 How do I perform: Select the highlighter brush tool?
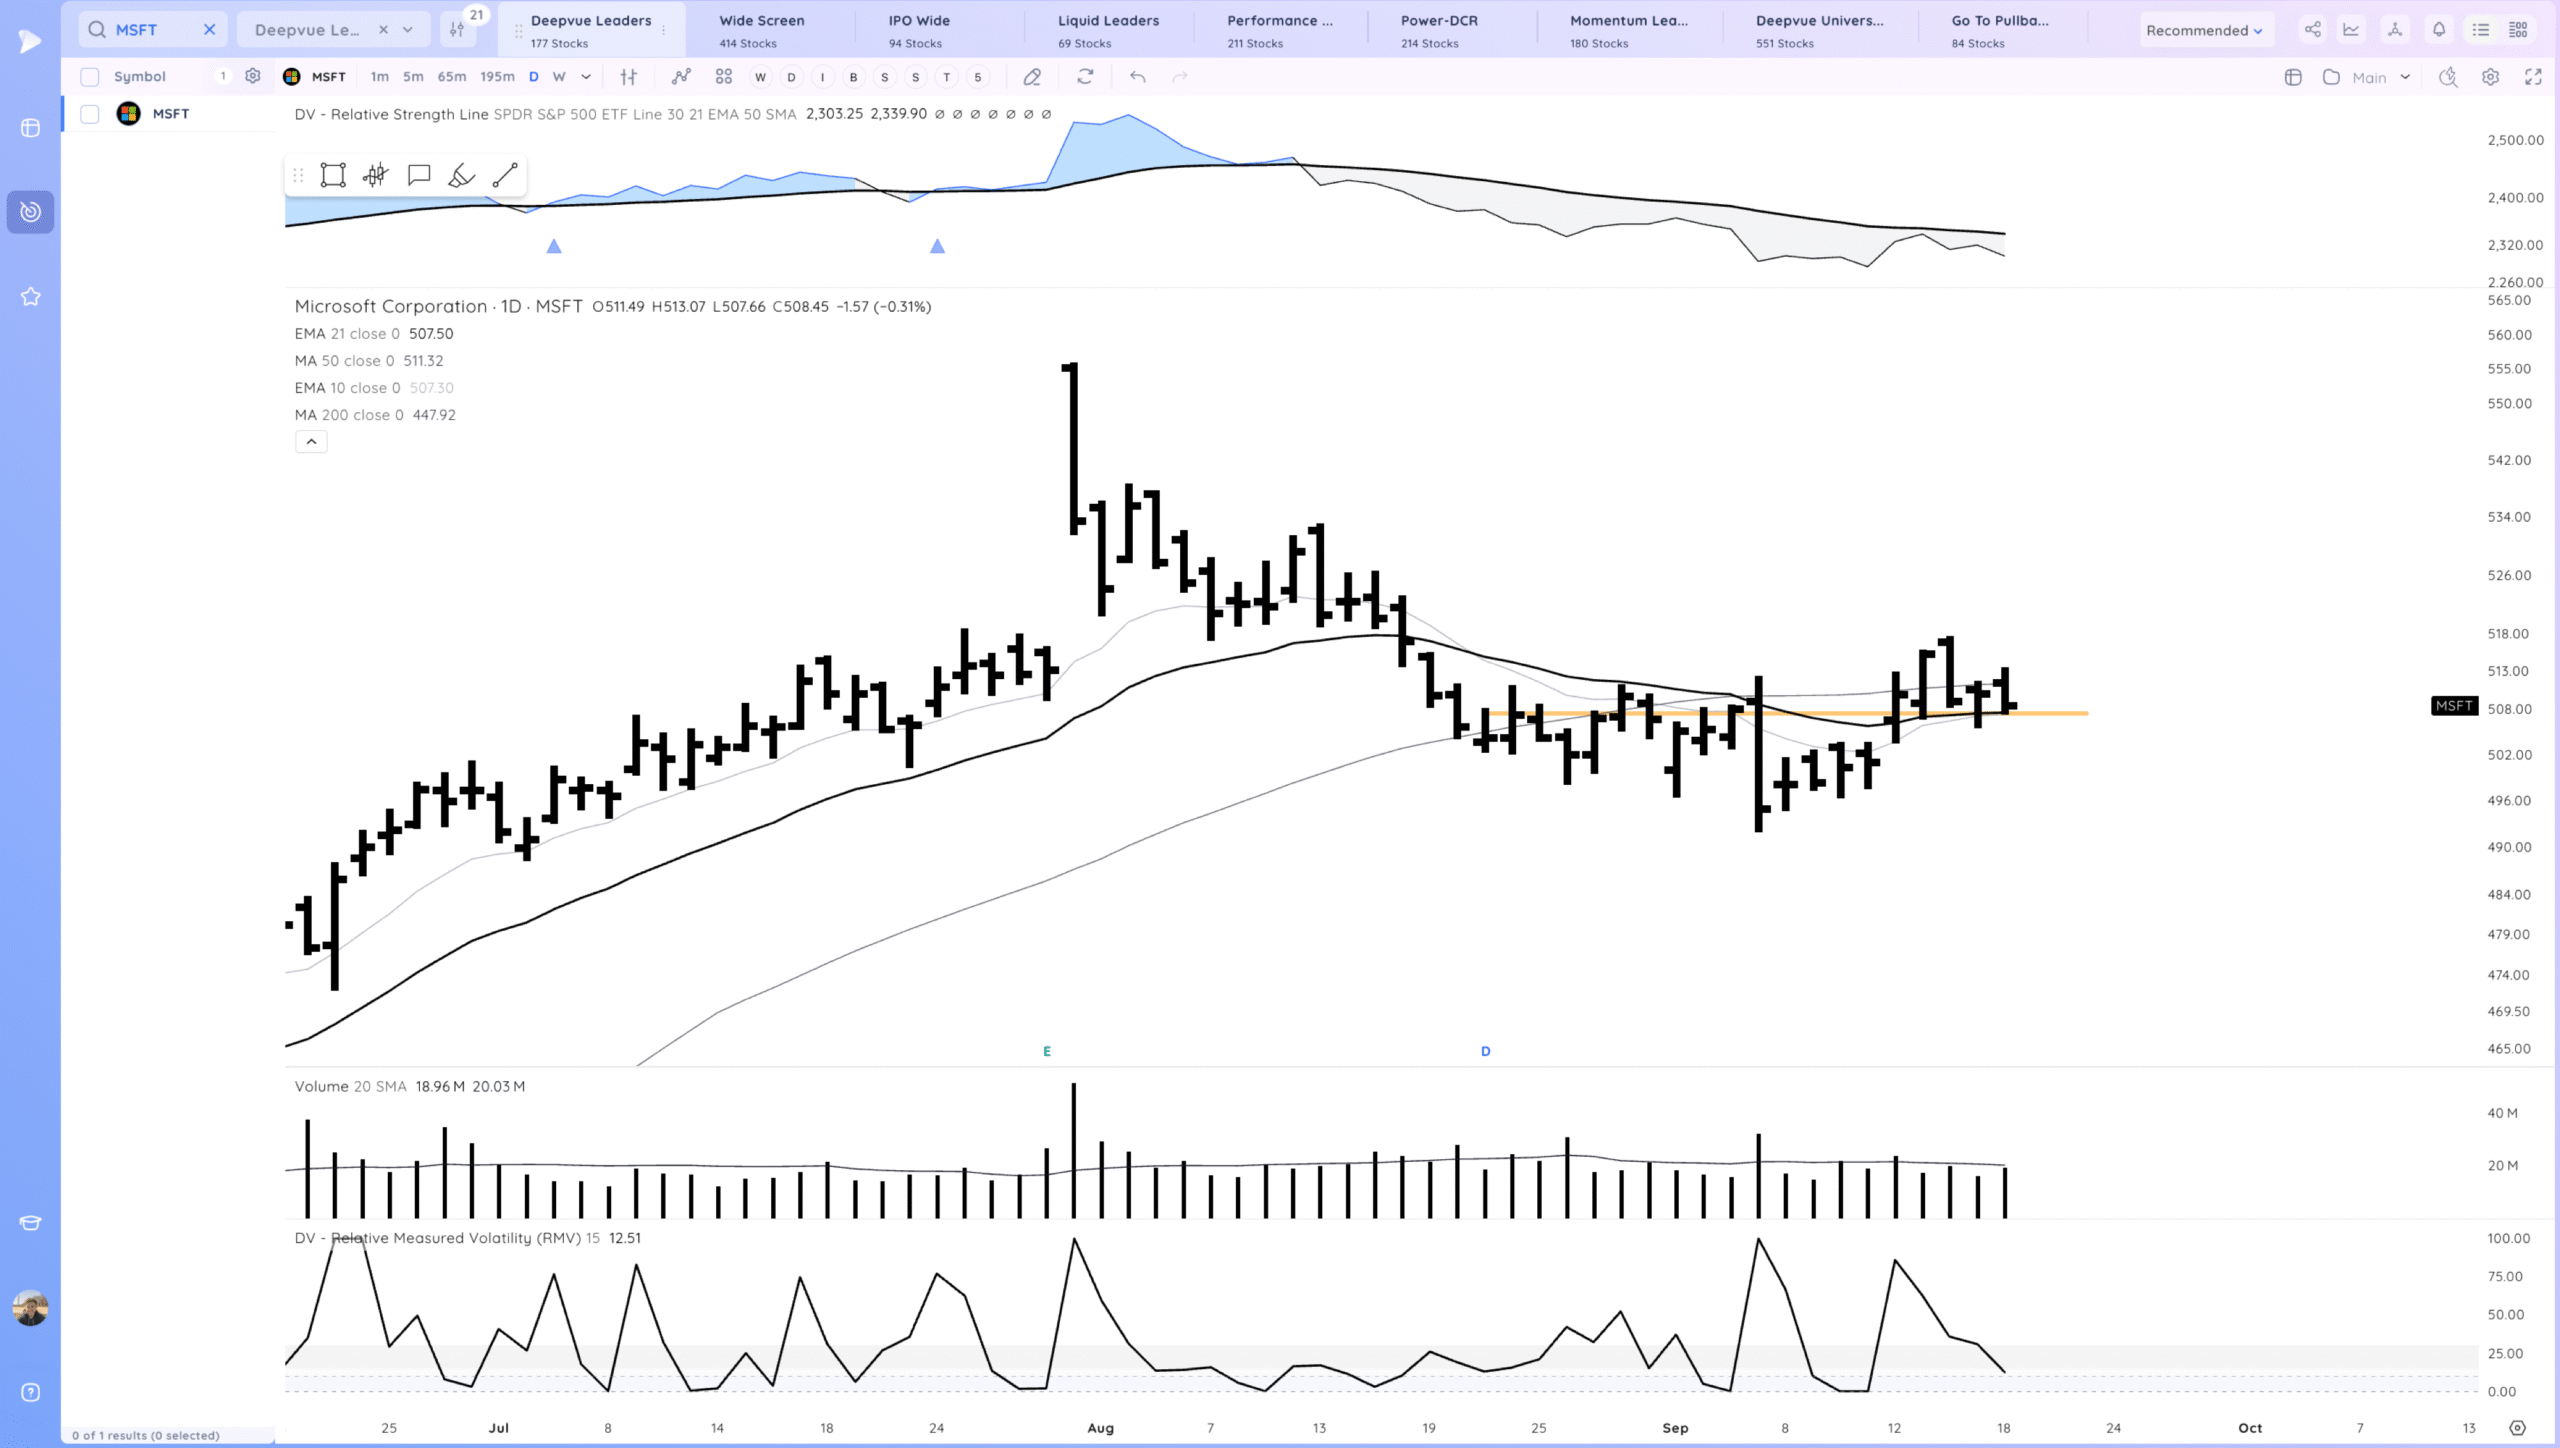[x=461, y=175]
